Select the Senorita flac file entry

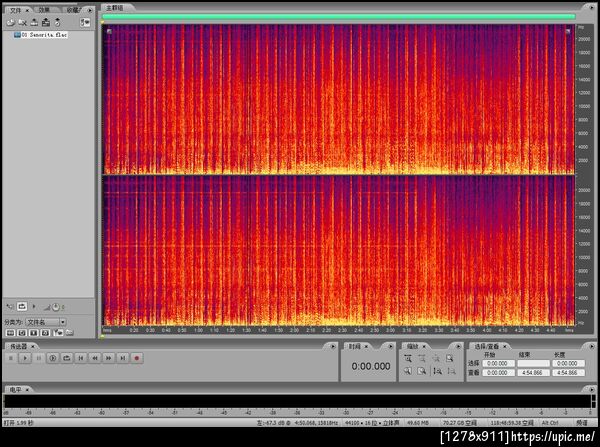pyautogui.click(x=41, y=35)
